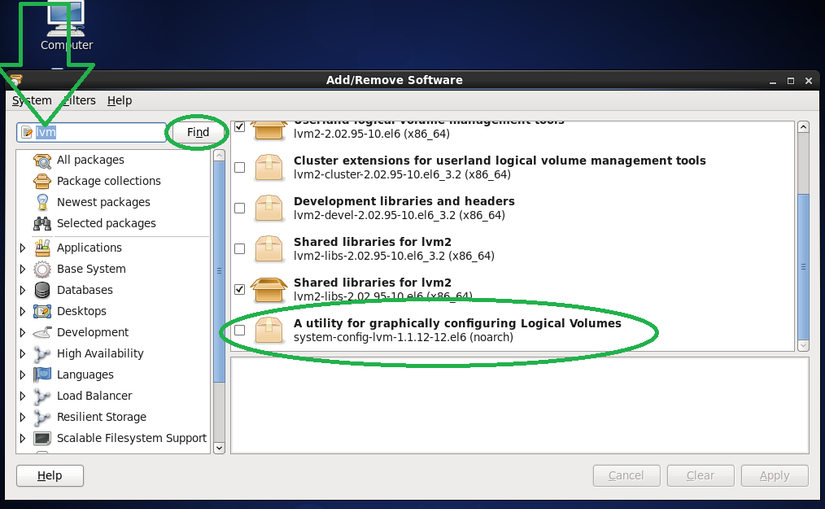Image resolution: width=825 pixels, height=509 pixels.
Task: Open the Filters menu
Action: [x=79, y=101]
